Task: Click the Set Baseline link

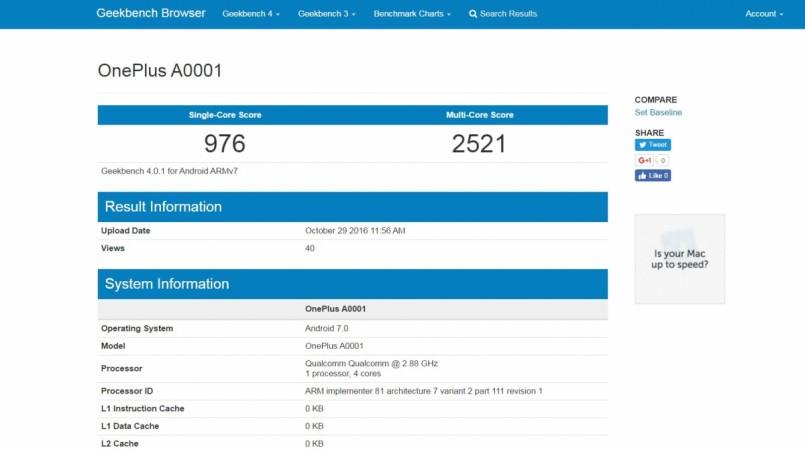Action: [x=658, y=112]
